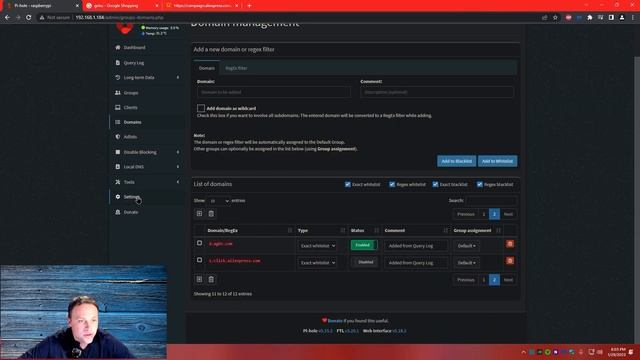Click the Donate icon in sidebar
The width and height of the screenshot is (640, 360).
click(118, 212)
